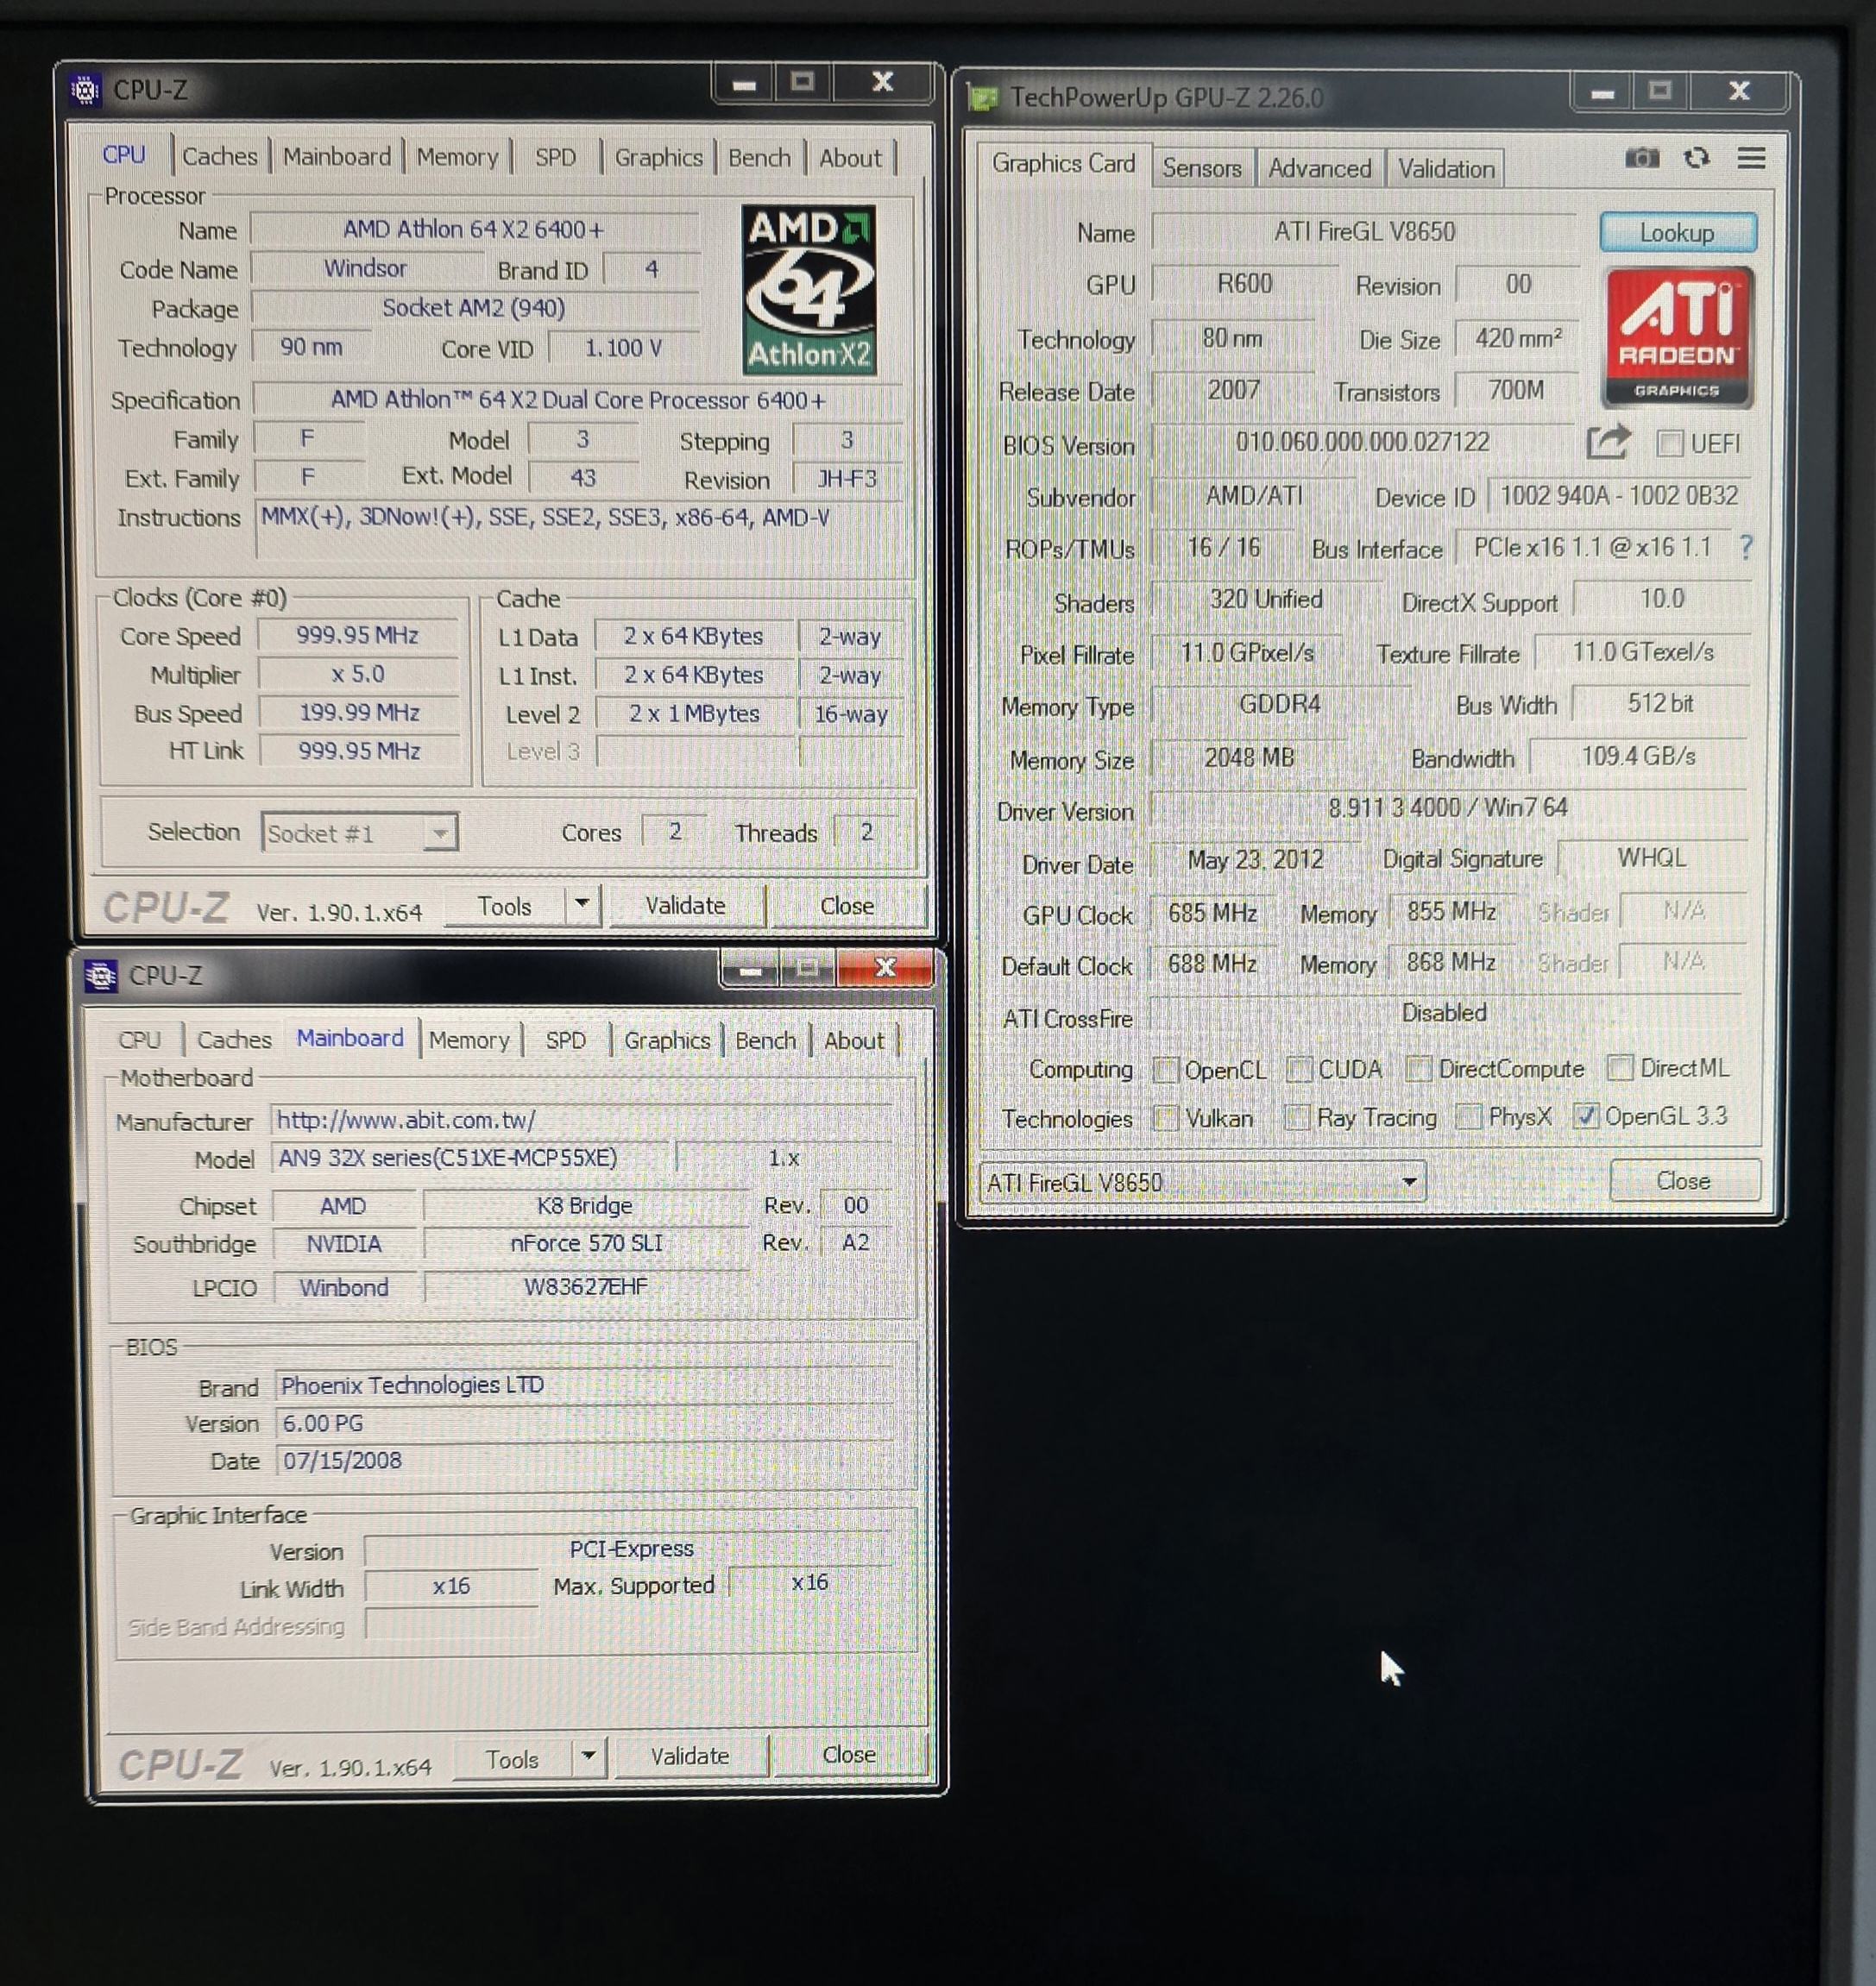Open the Advanced tab in GPU-Z
1876x1986 pixels.
tap(1319, 168)
